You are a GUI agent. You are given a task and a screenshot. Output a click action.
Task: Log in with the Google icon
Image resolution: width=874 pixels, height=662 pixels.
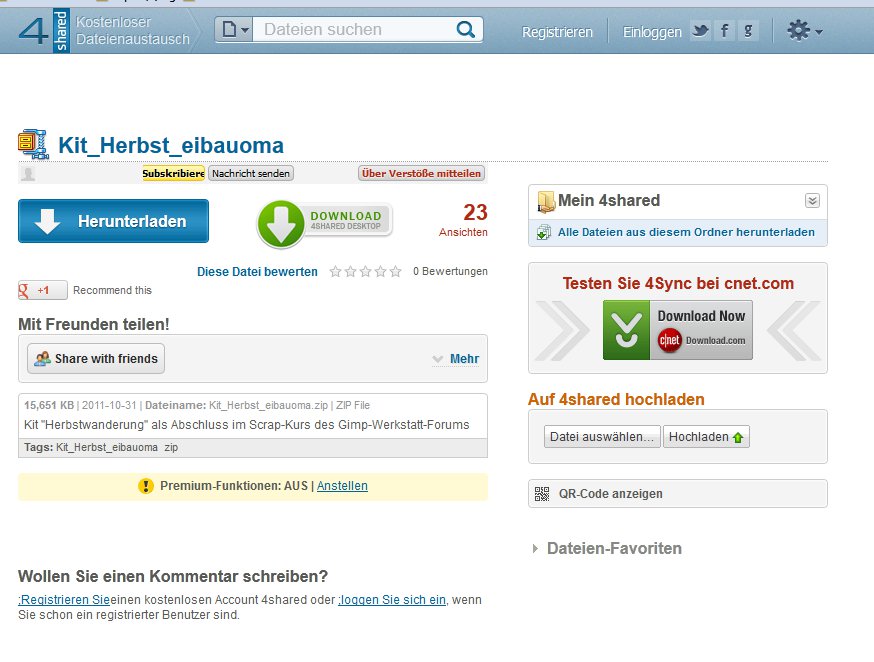click(x=748, y=30)
